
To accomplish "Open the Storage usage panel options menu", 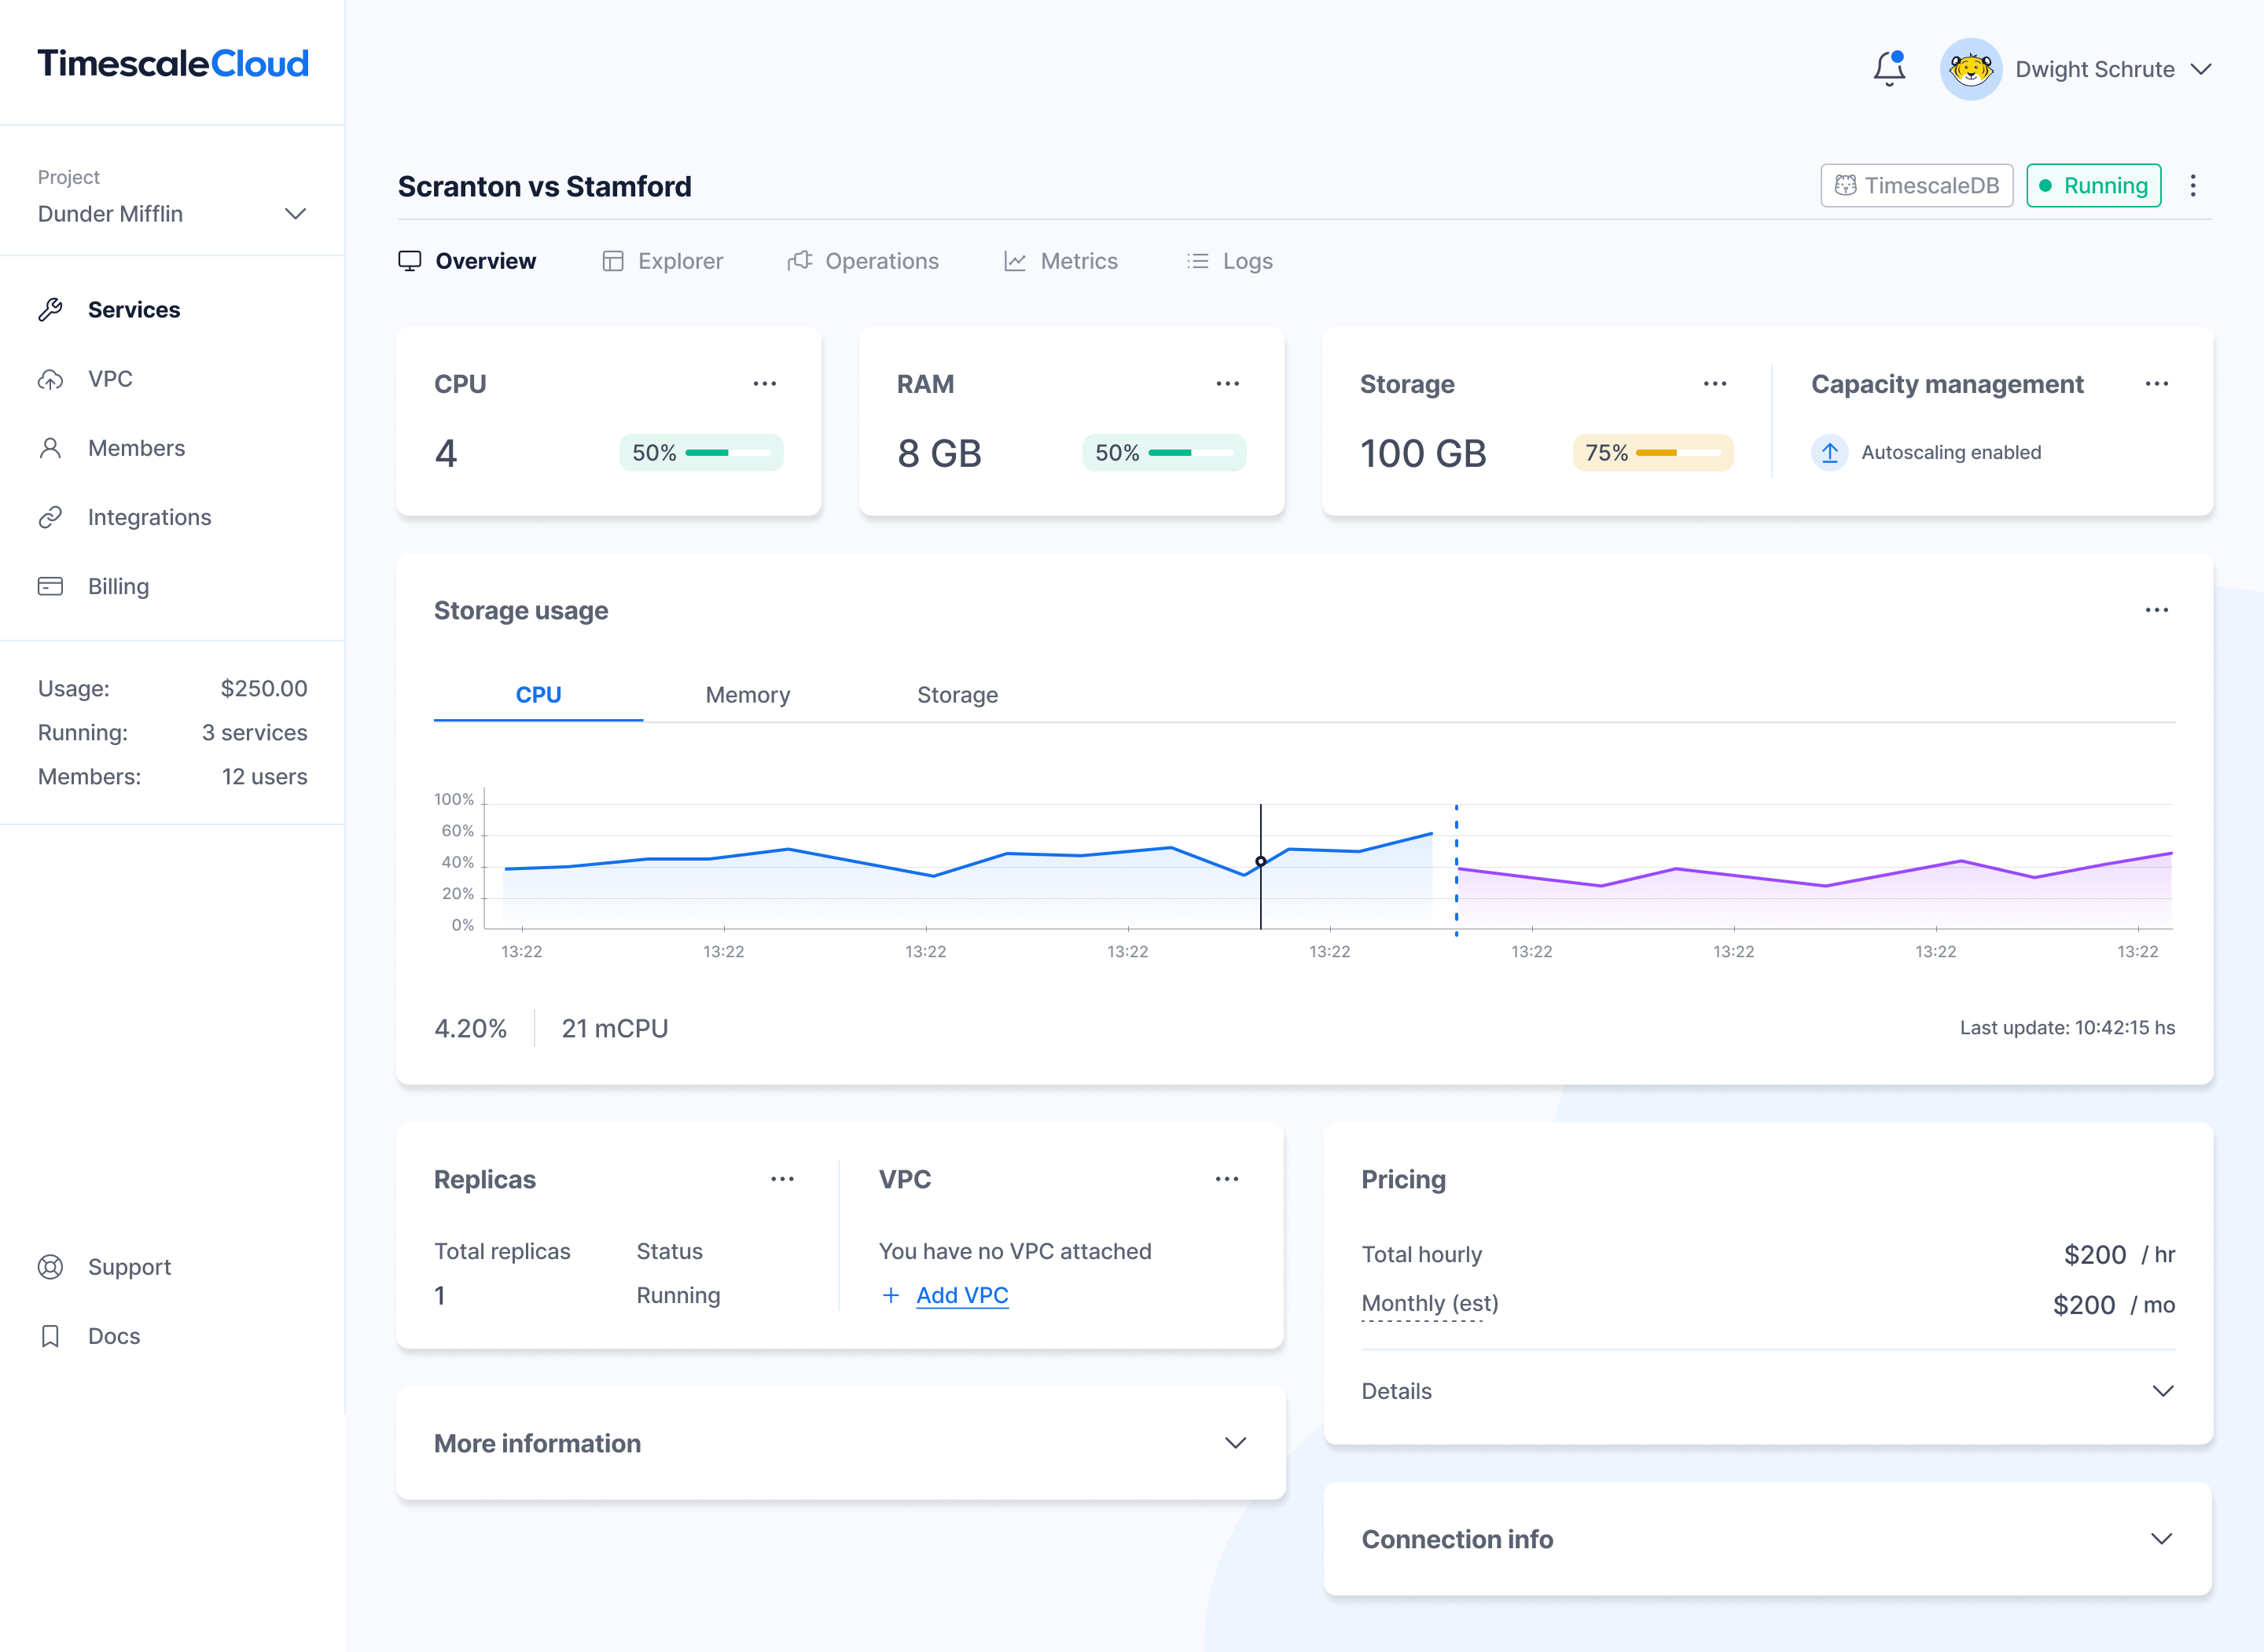I will pos(2156,610).
